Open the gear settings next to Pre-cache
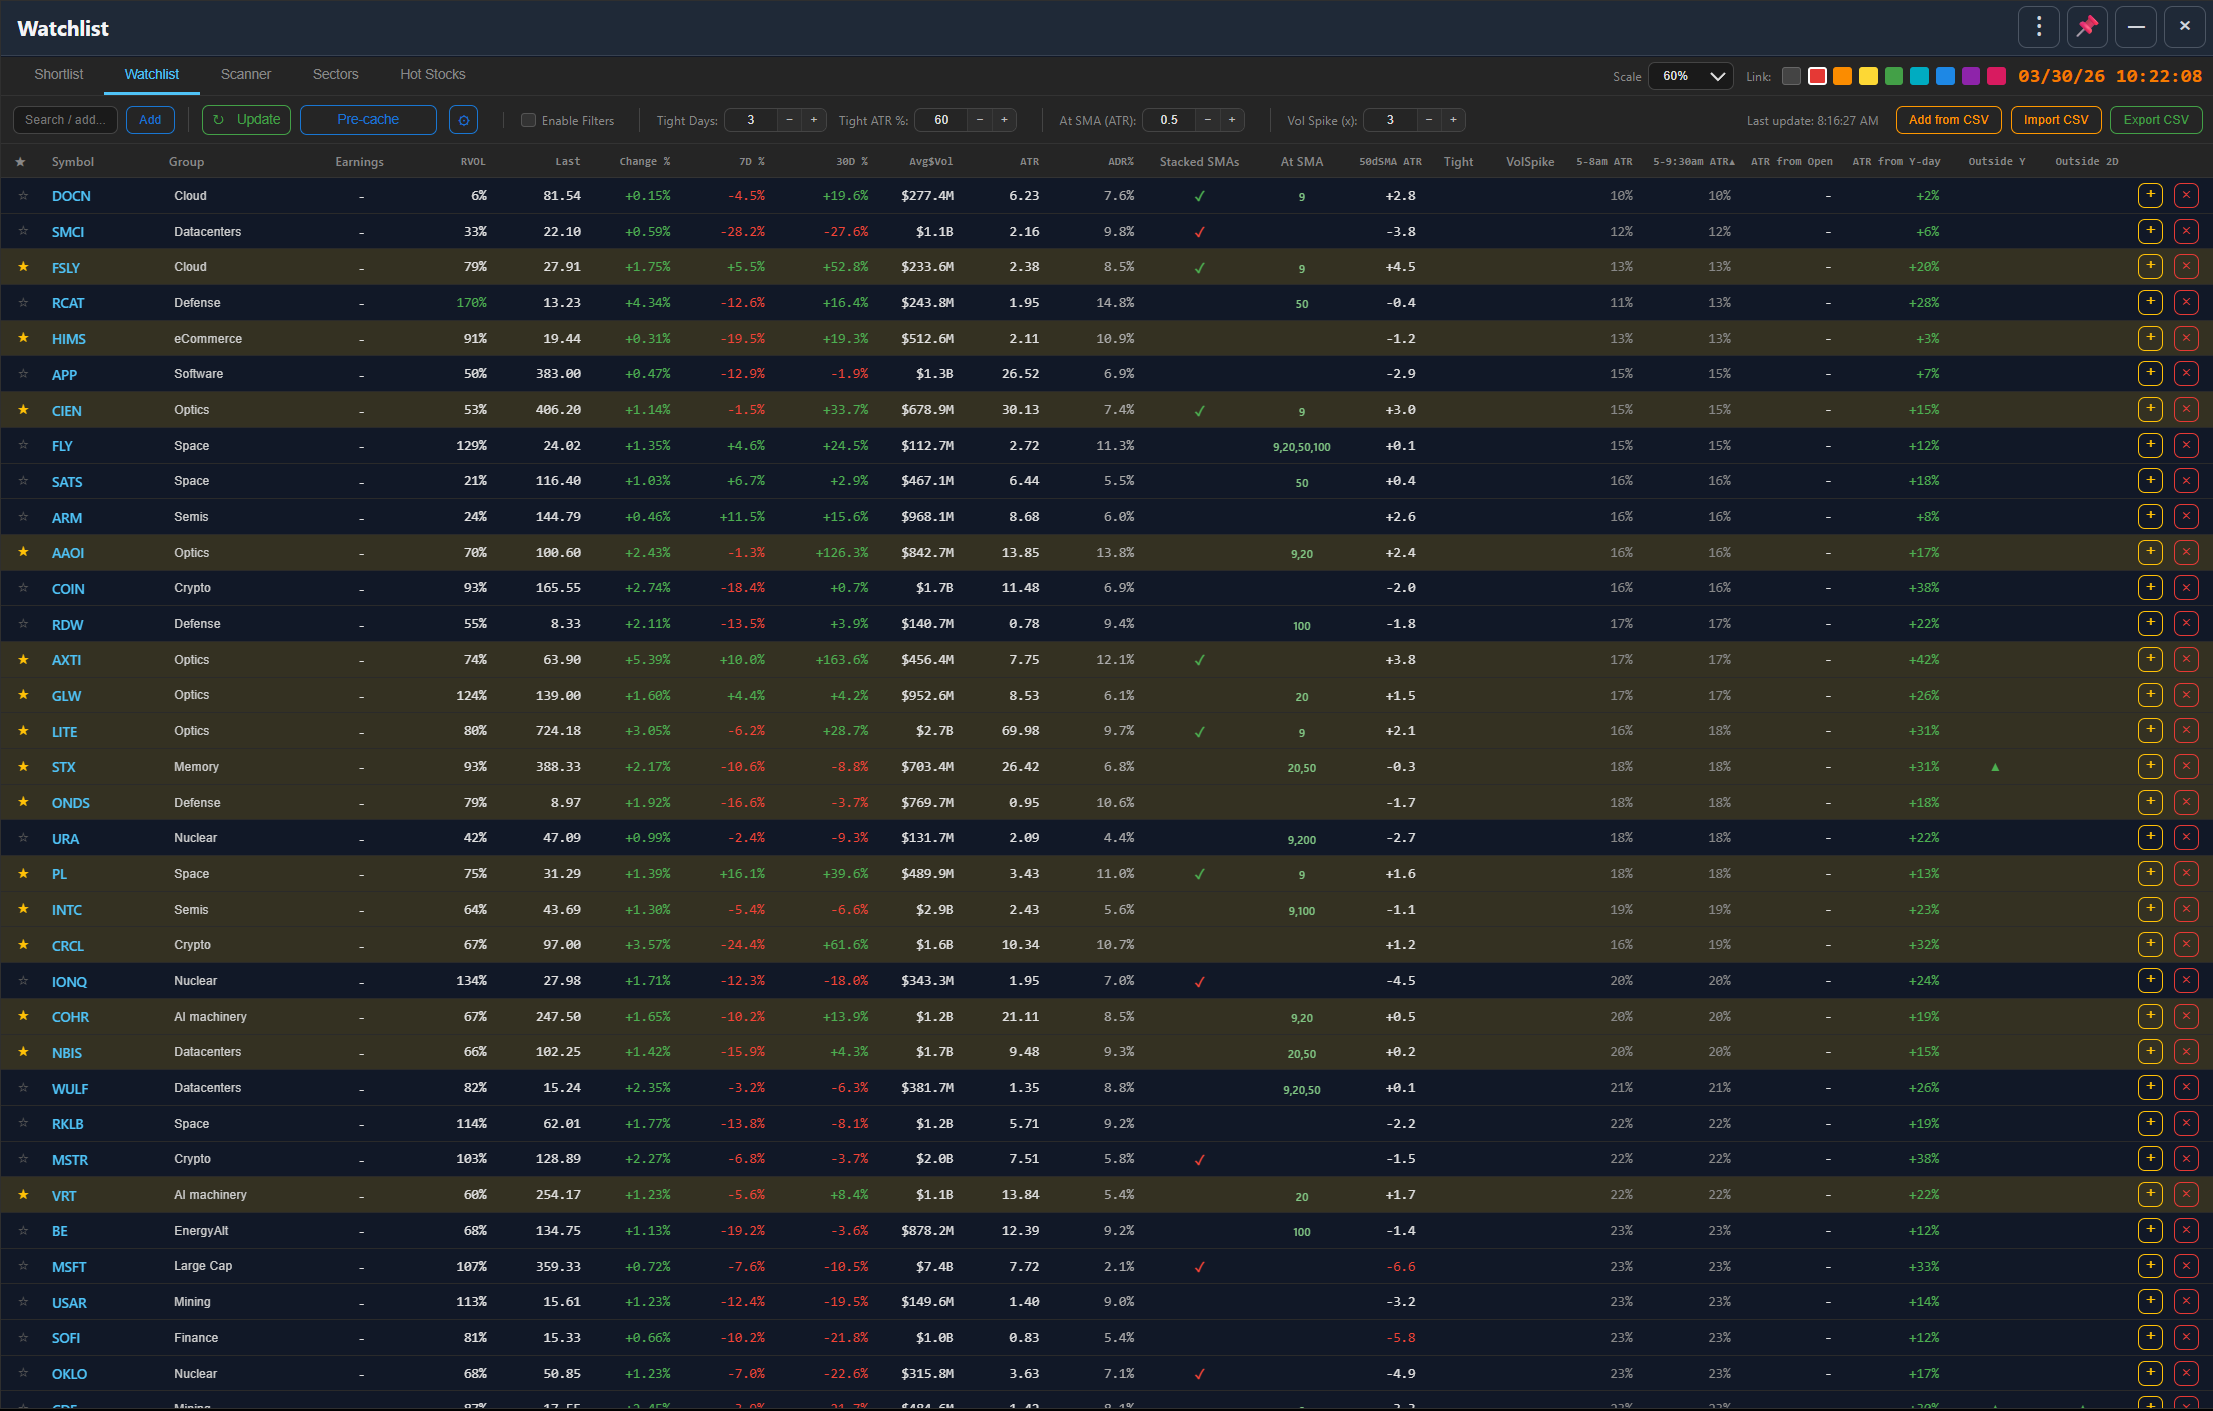This screenshot has width=2213, height=1411. (463, 120)
